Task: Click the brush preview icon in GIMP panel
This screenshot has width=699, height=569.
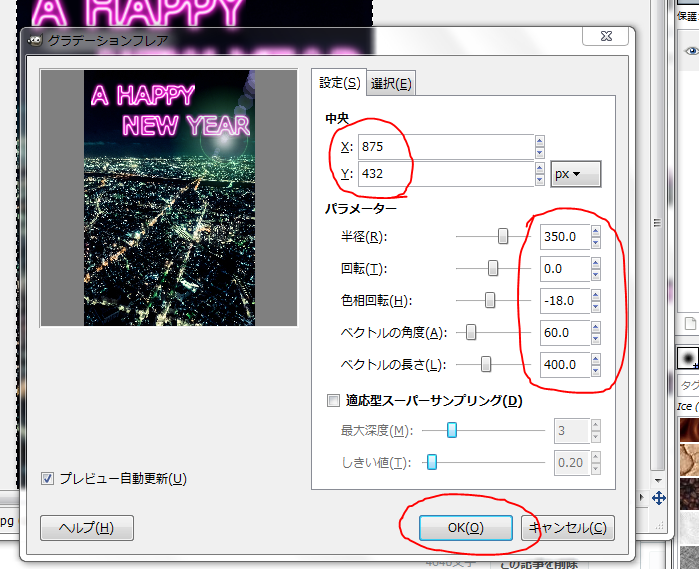Action: pos(688,358)
